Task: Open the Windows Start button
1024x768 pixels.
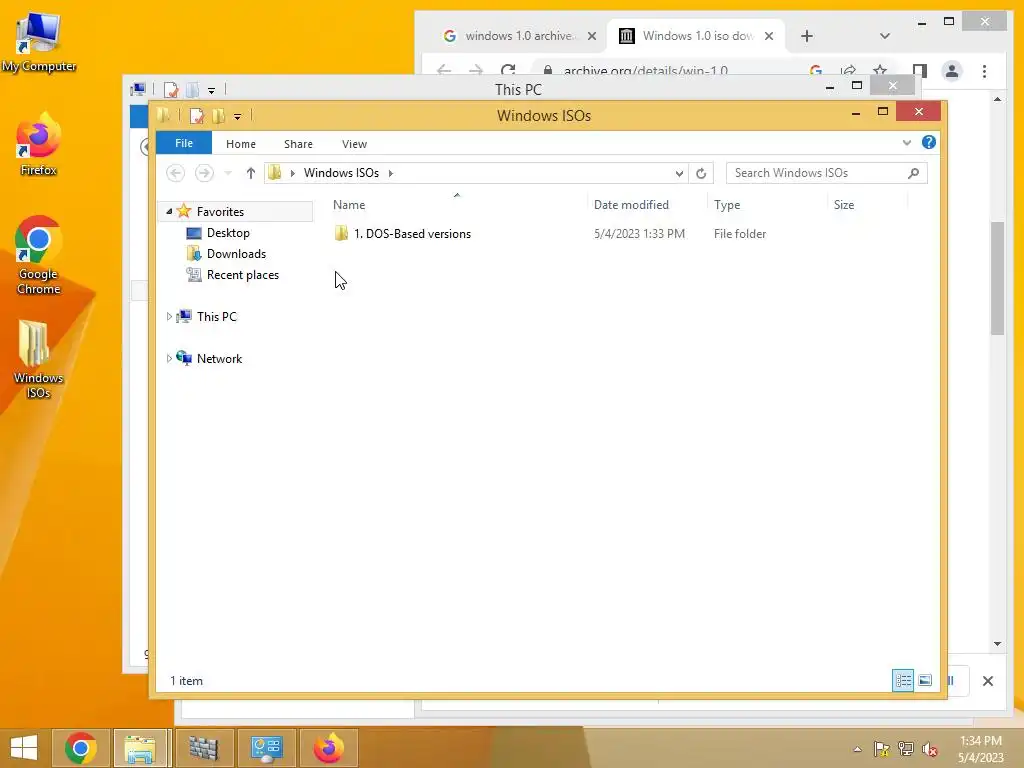Action: pos(24,747)
